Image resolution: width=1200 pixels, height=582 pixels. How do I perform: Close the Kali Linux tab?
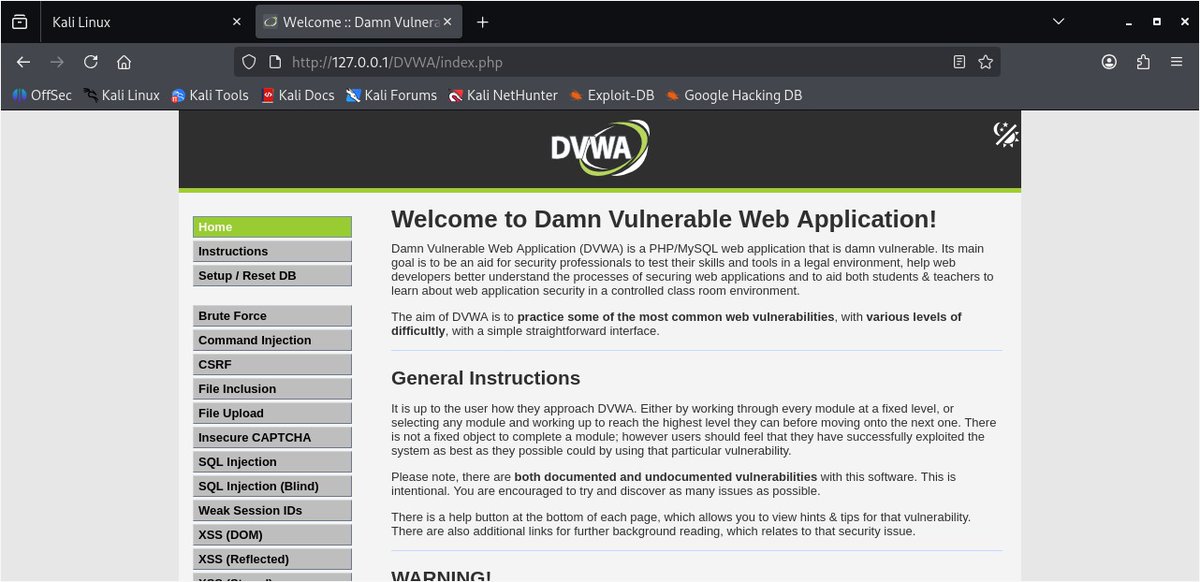(237, 21)
